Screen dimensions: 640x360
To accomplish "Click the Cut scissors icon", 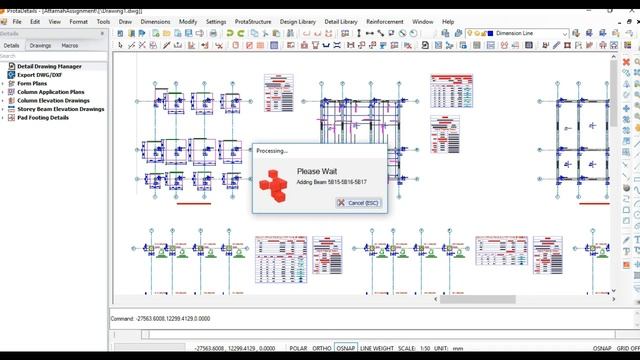I will coord(265,33).
